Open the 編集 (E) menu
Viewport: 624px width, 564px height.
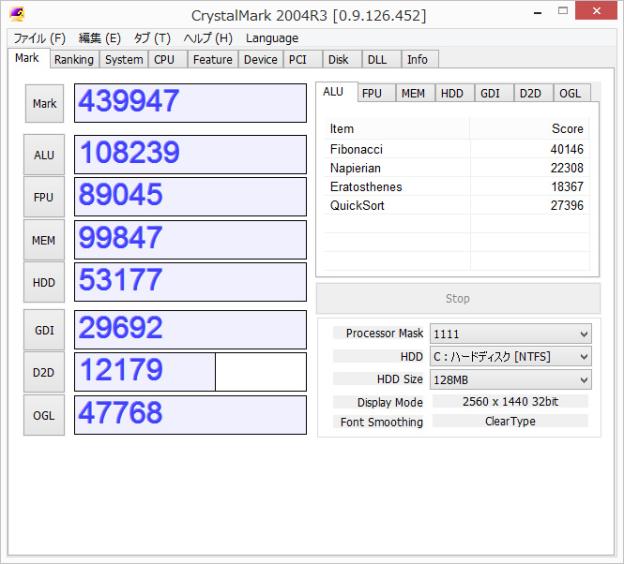99,38
